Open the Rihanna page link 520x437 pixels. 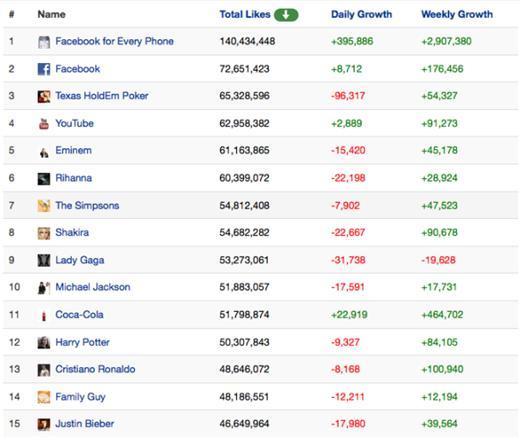click(x=73, y=178)
